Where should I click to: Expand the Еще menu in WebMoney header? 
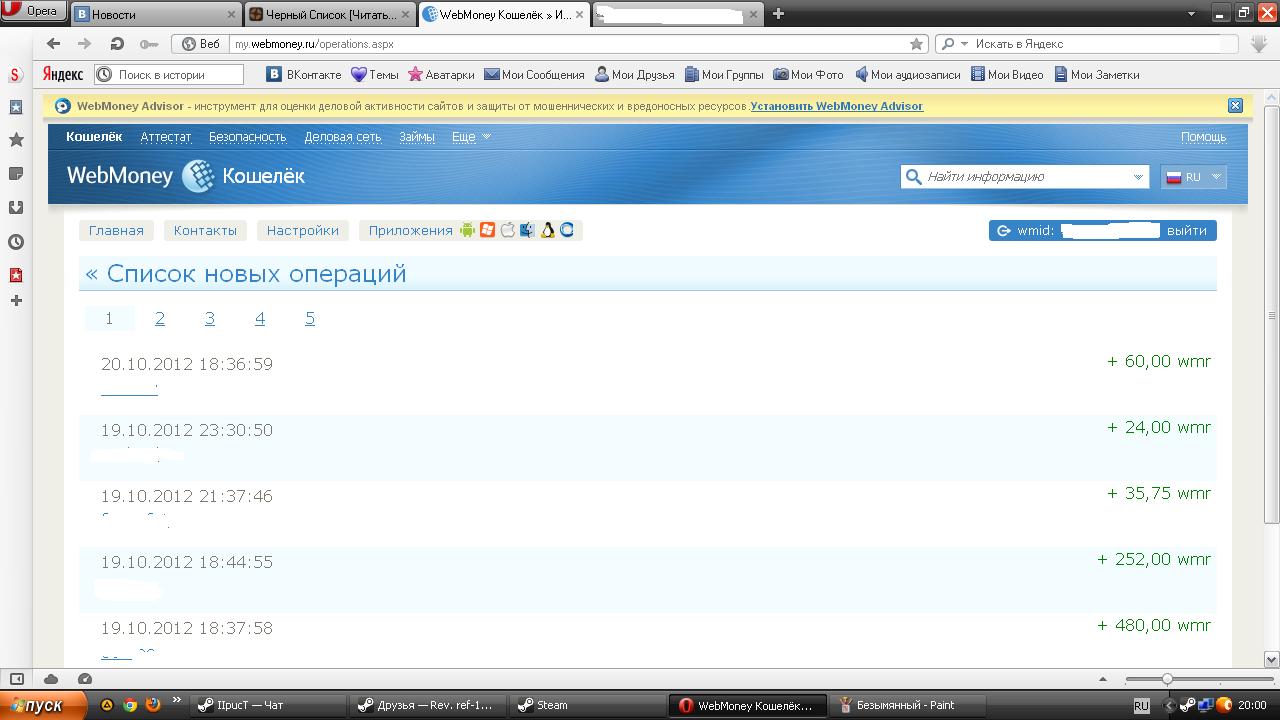[x=471, y=137]
